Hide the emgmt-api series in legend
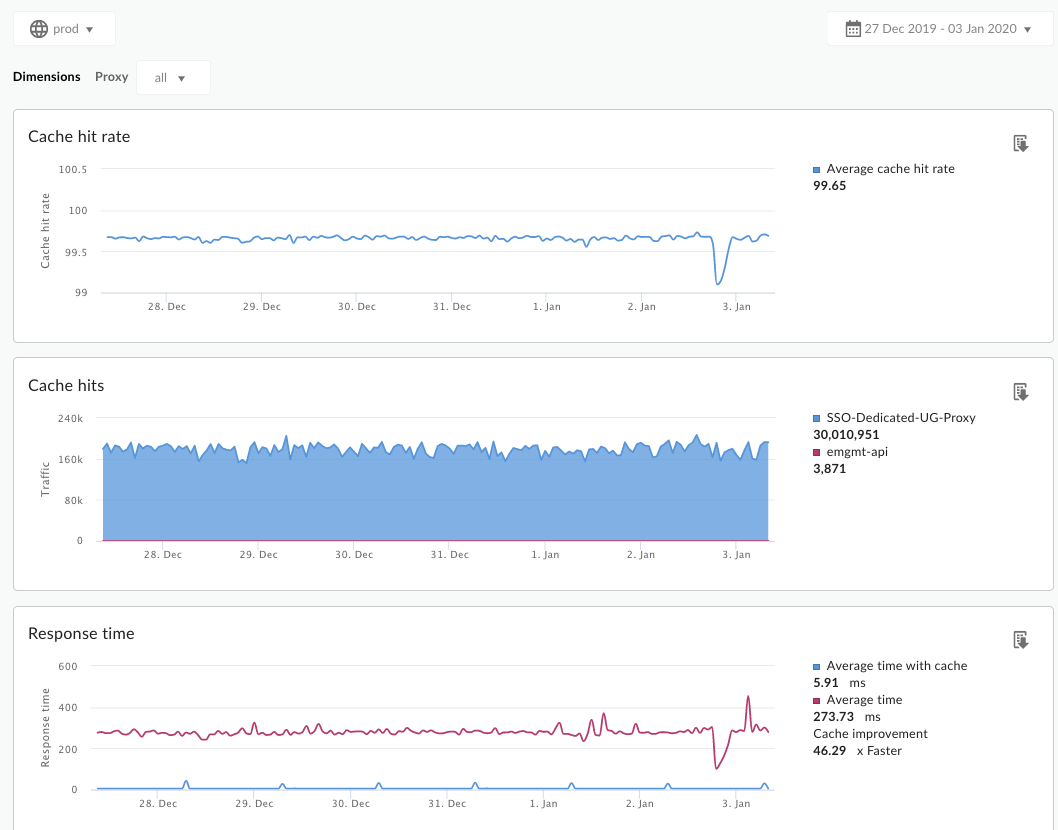This screenshot has height=830, width=1058. [856, 452]
